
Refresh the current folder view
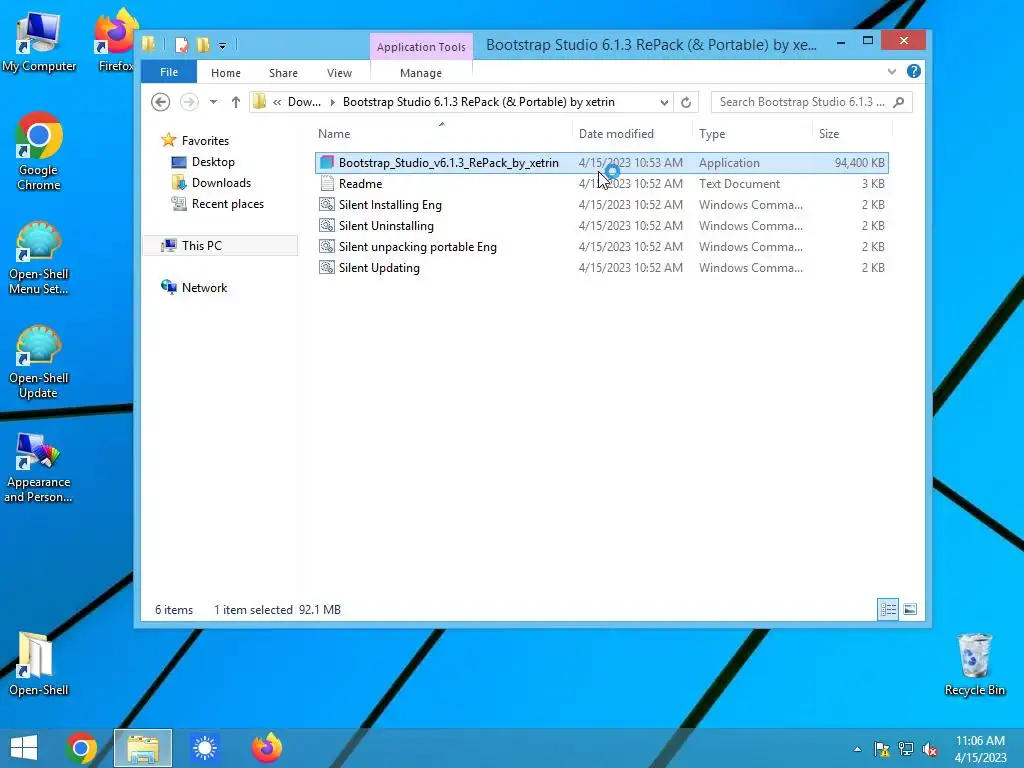coord(686,102)
